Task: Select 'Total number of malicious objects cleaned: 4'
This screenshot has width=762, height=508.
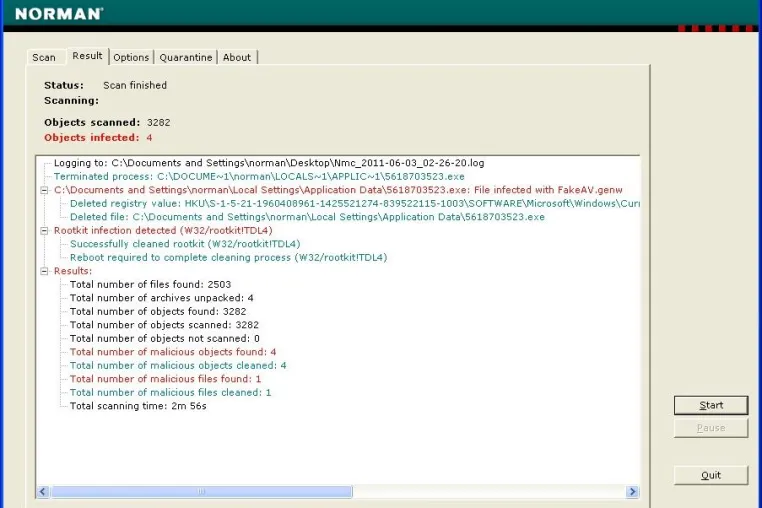Action: [x=178, y=366]
